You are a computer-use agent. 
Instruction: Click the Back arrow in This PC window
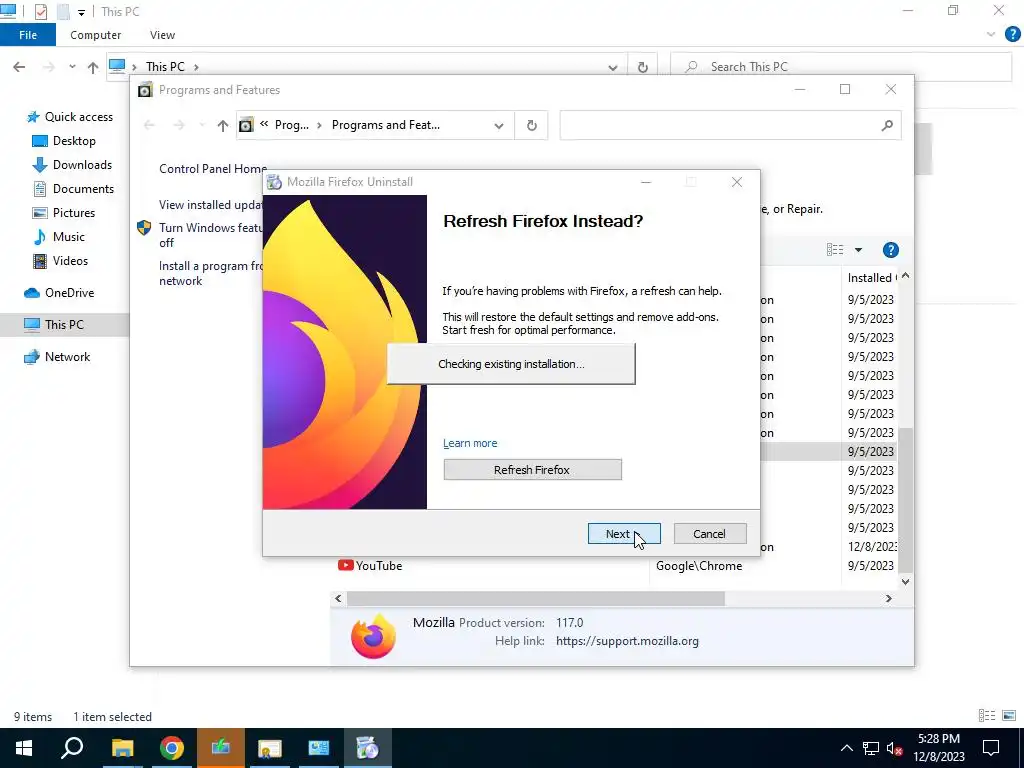click(19, 67)
